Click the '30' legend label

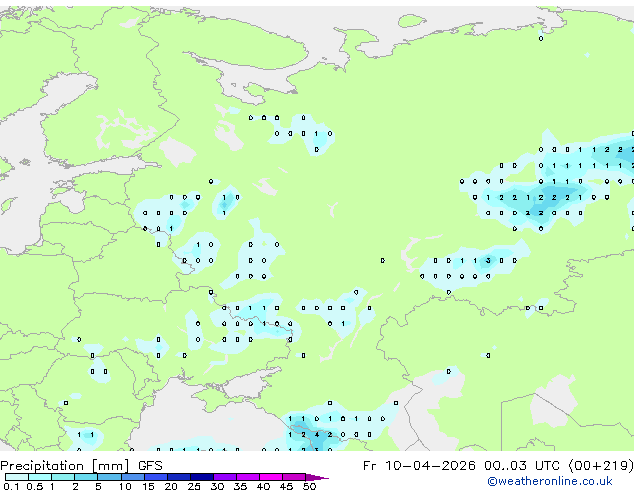217,486
